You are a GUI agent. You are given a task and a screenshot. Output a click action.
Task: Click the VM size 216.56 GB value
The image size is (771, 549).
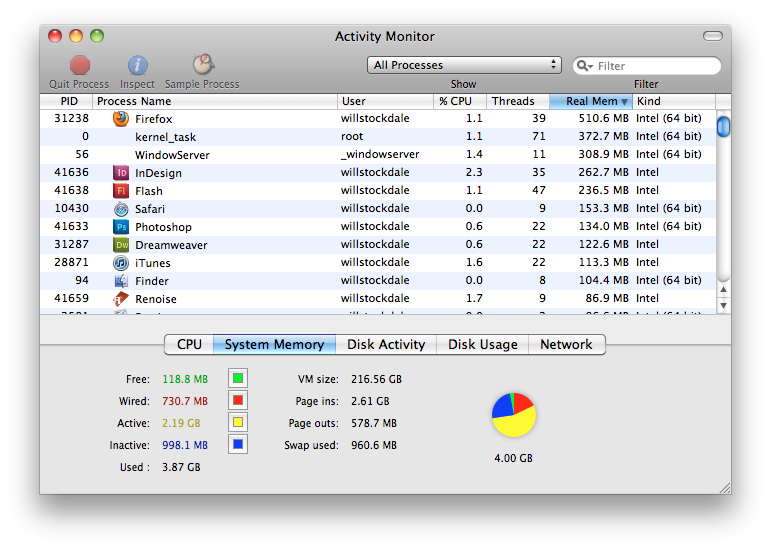(376, 379)
